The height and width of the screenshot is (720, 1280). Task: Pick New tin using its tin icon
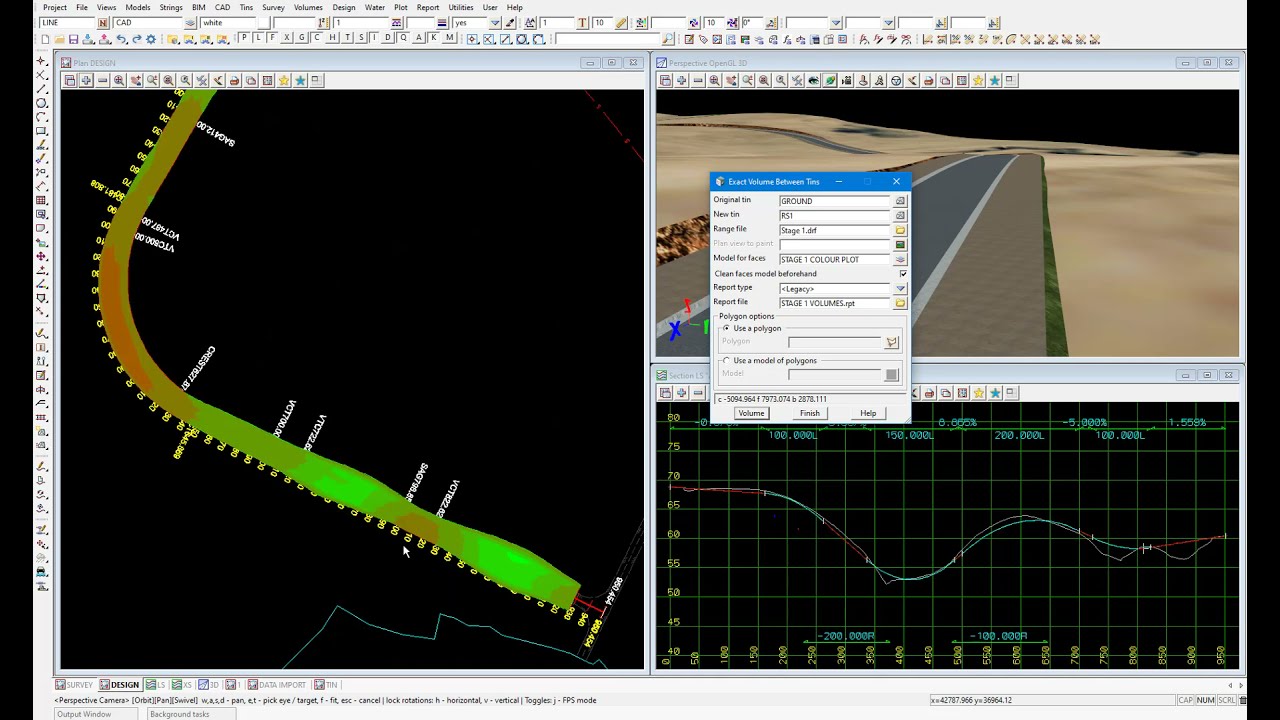(x=900, y=215)
